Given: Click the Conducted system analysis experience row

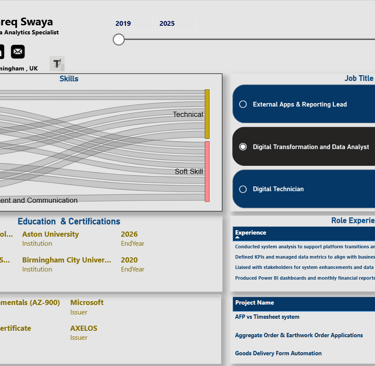Looking at the screenshot, I should tap(305, 247).
